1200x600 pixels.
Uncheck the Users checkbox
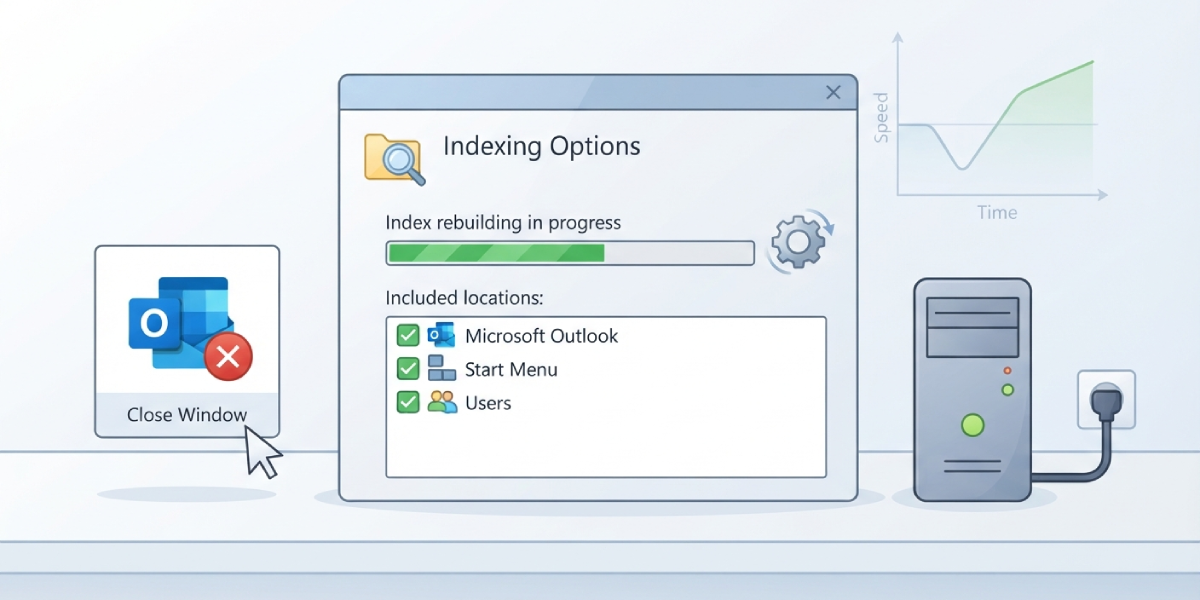coord(408,402)
